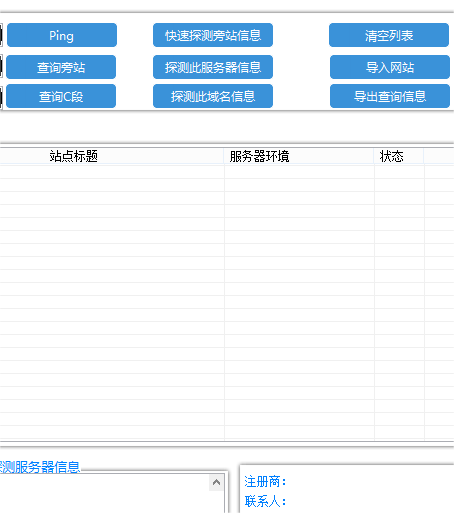454x513 pixels.
Task: Click scroll-up arrow in server info box
Action: [x=216, y=482]
